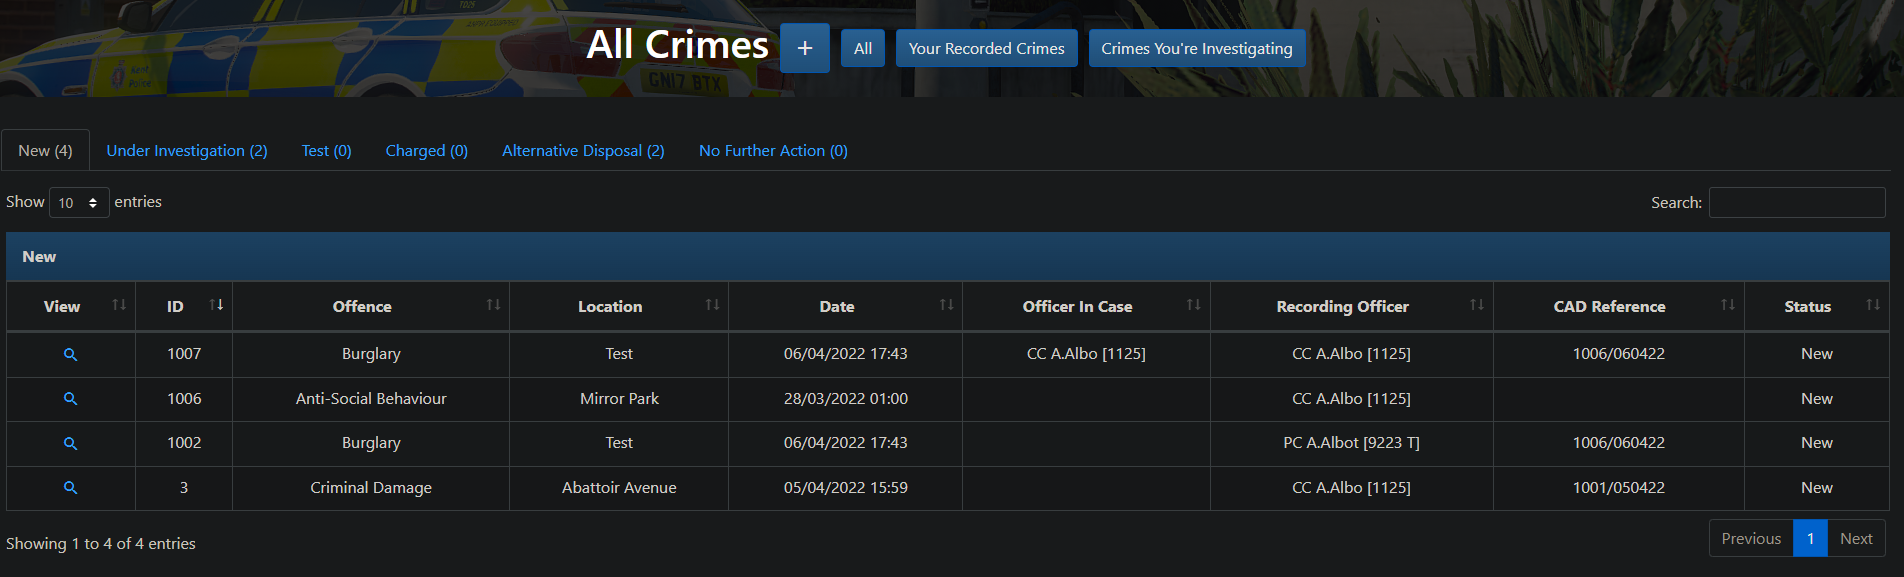Sort by Date column arrows
The image size is (1904, 577).
tap(946, 305)
